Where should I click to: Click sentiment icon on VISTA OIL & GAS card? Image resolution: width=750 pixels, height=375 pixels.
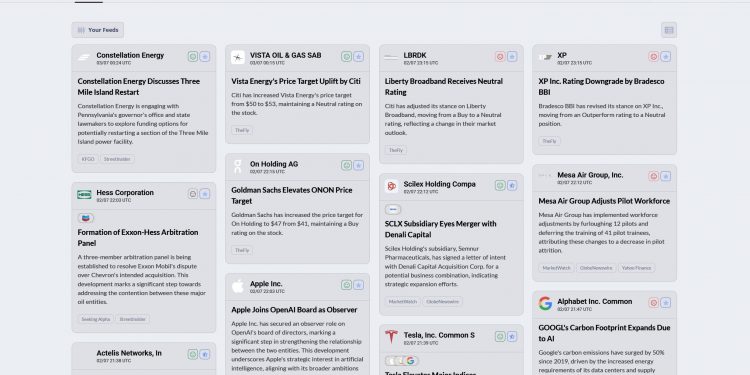[x=347, y=56]
